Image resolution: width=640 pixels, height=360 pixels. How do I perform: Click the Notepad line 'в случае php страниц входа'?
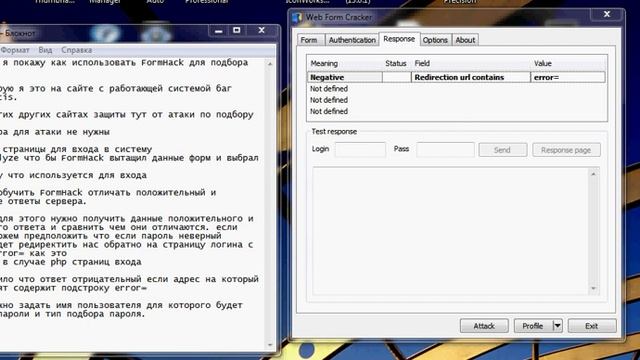(x=71, y=262)
